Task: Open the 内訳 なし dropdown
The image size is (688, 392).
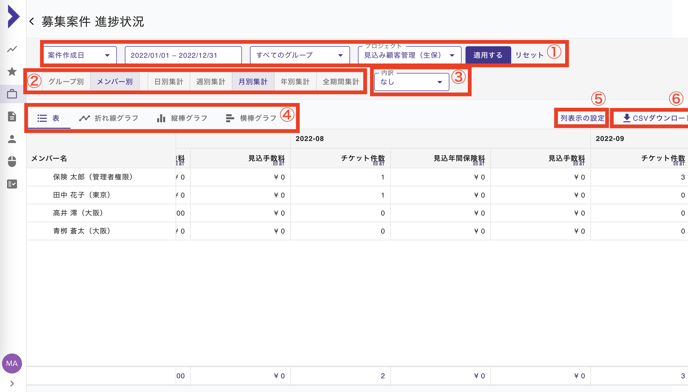Action: tap(412, 82)
